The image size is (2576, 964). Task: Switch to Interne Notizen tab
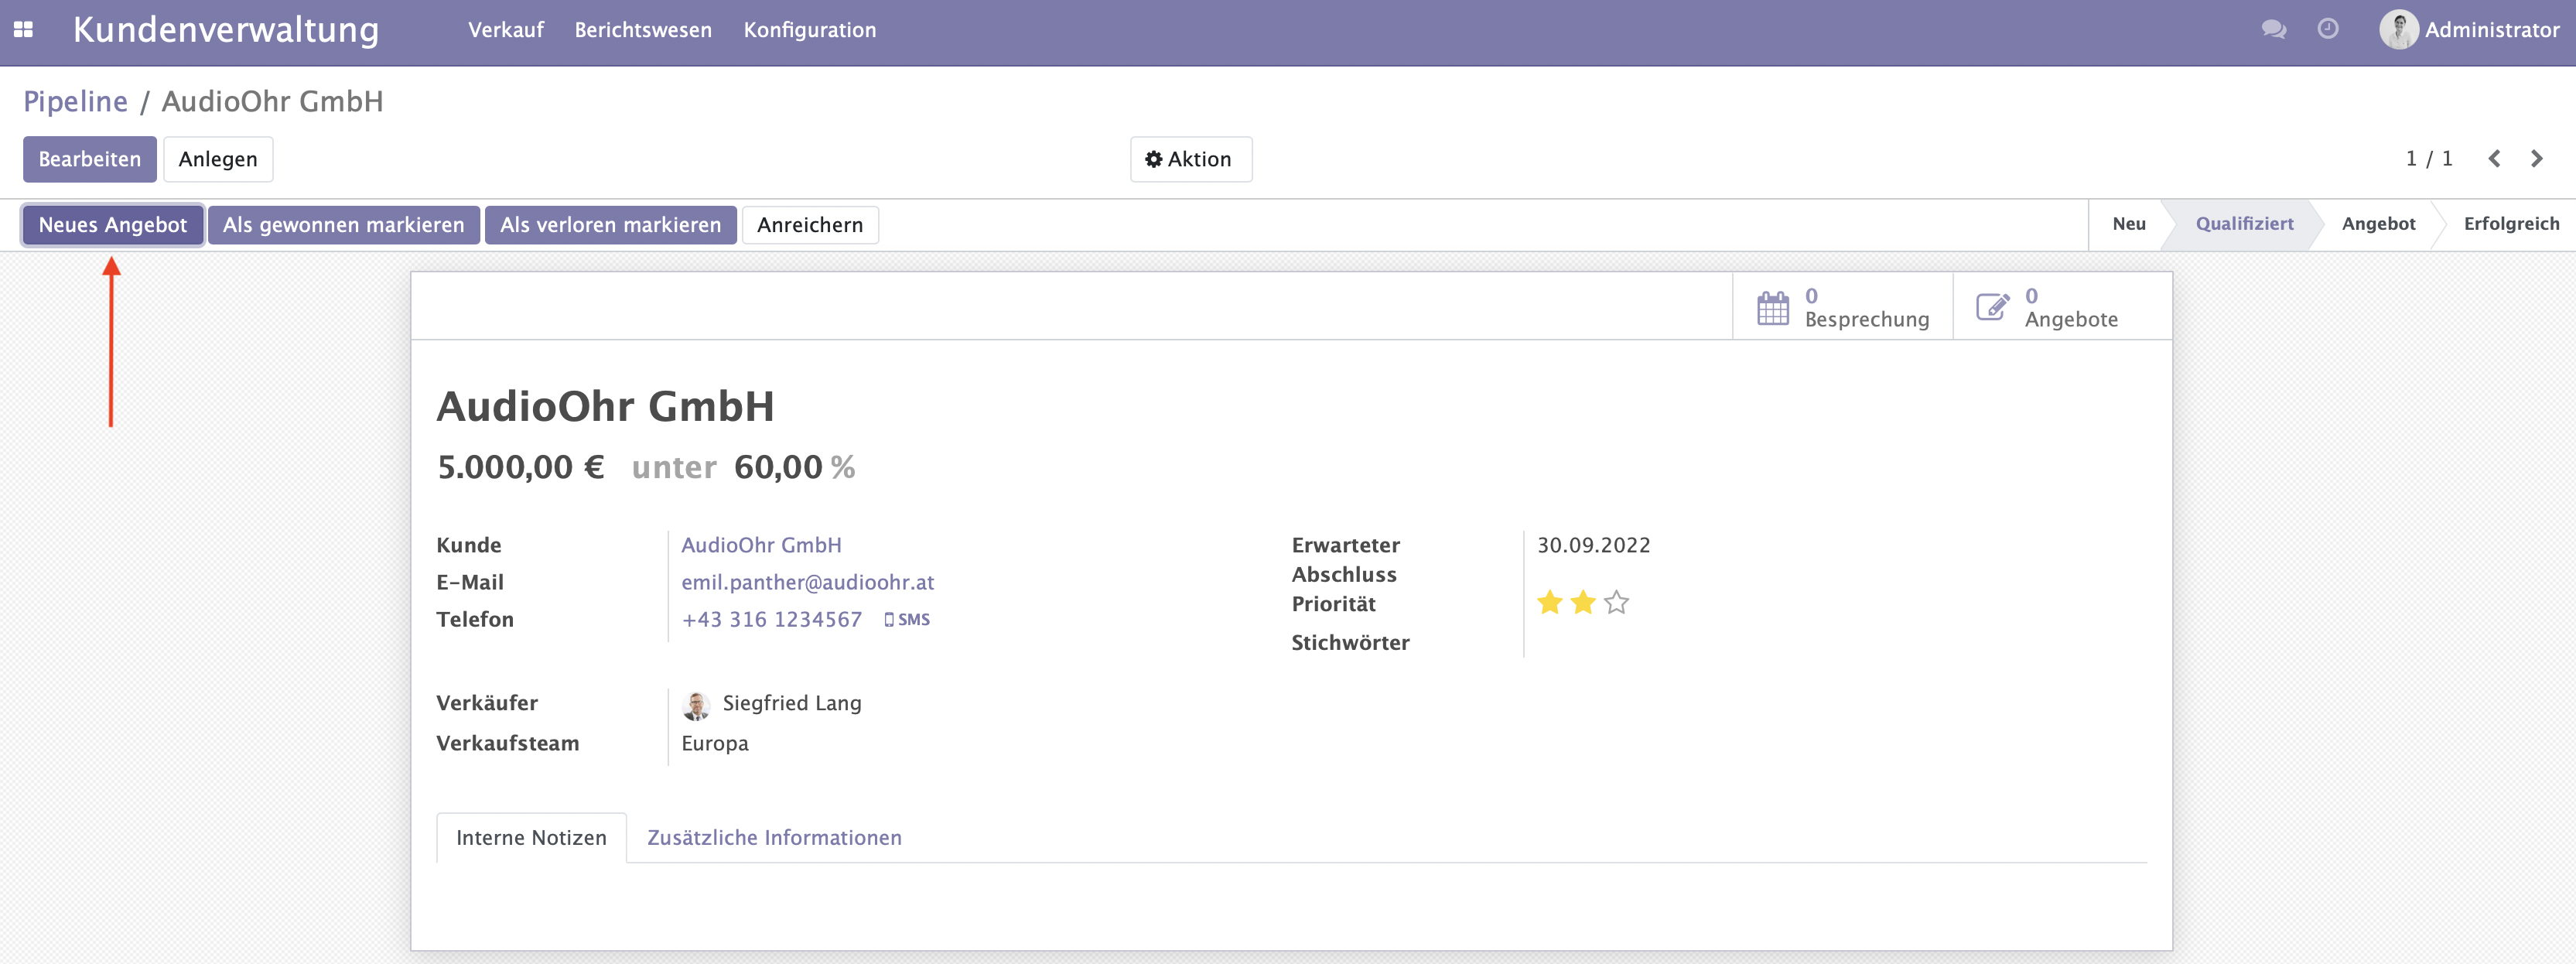coord(531,838)
